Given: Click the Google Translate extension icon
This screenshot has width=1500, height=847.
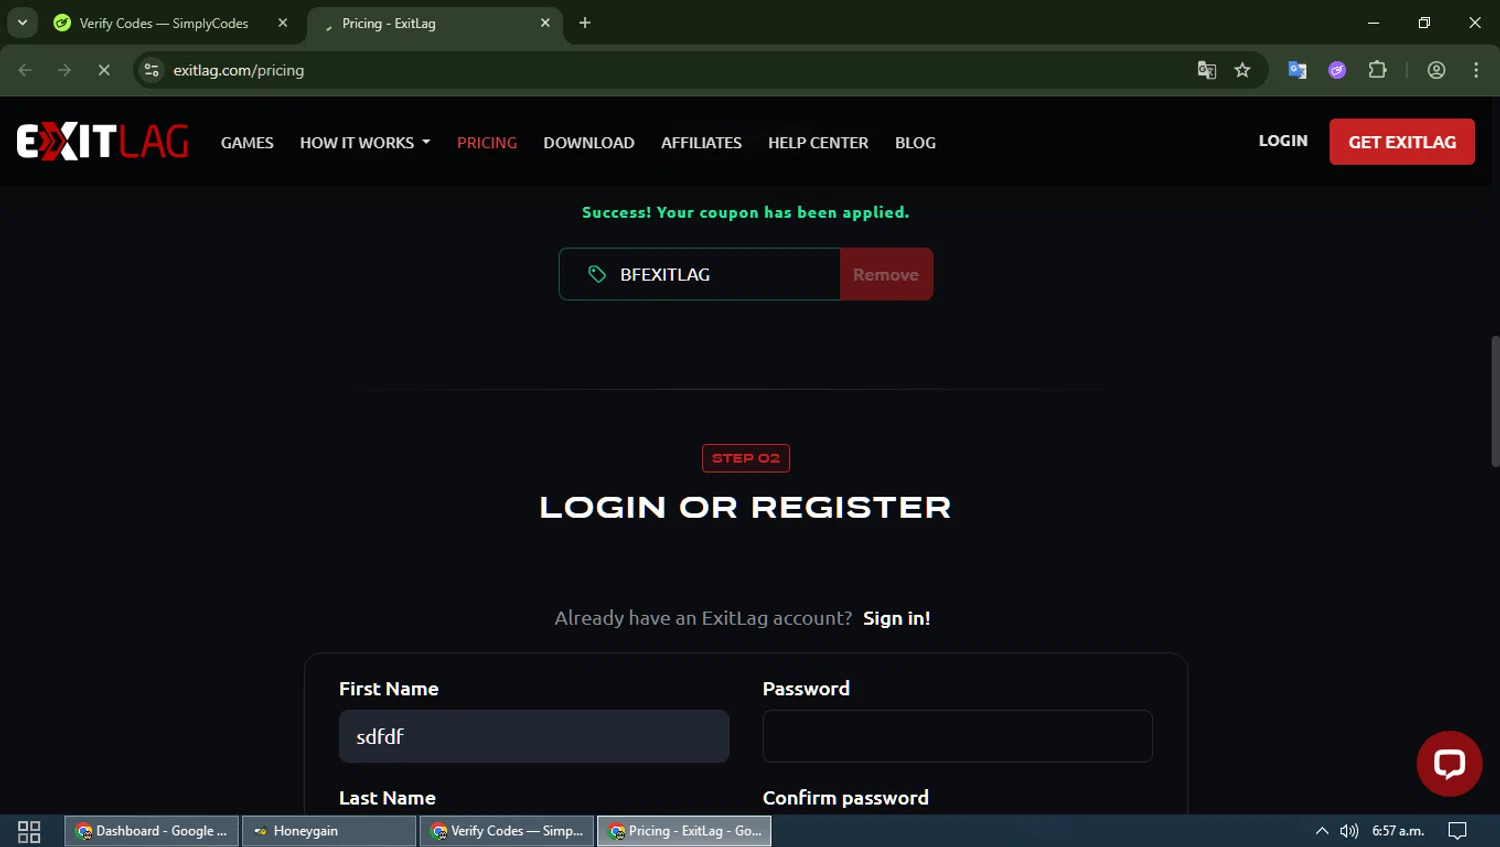Looking at the screenshot, I should pyautogui.click(x=1297, y=70).
